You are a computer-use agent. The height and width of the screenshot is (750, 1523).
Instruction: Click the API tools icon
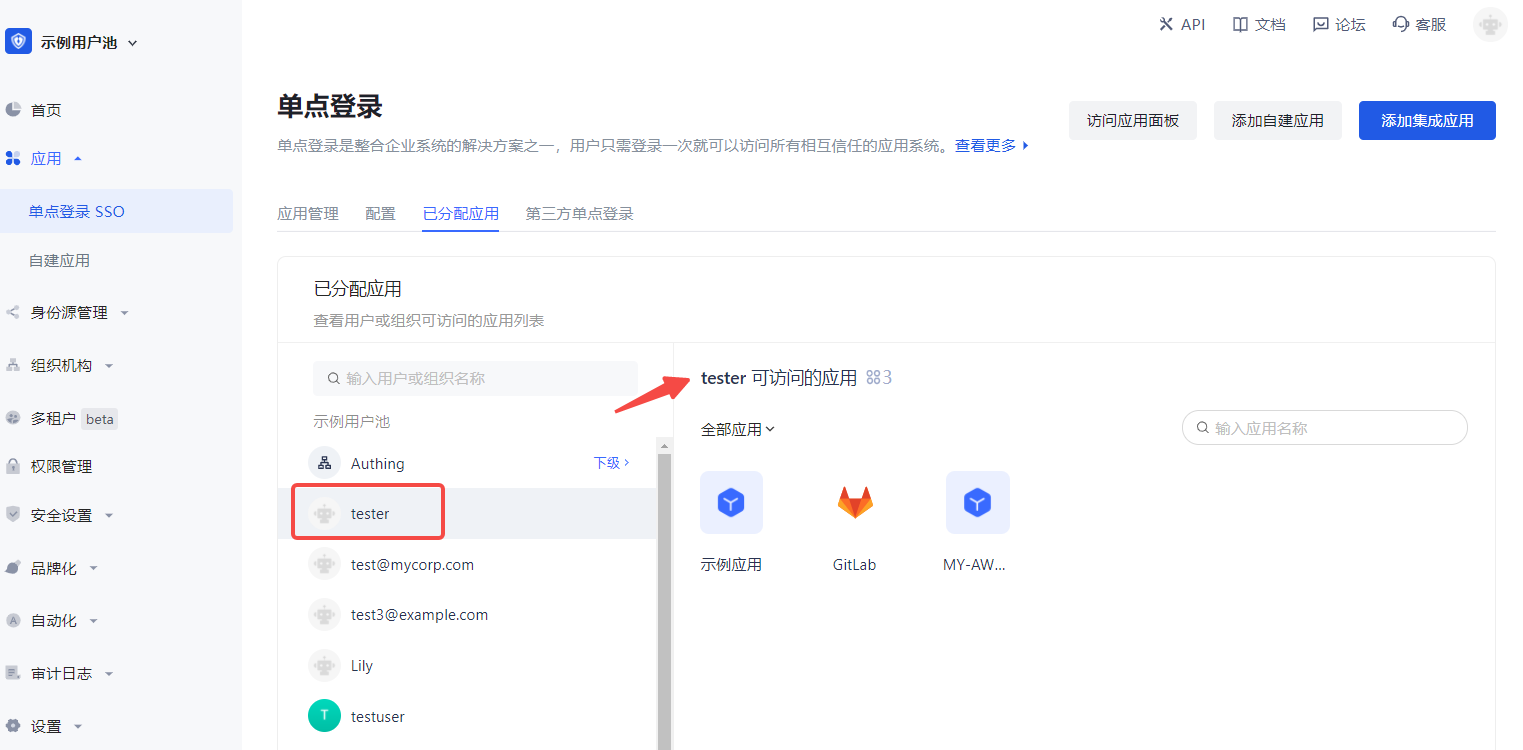pyautogui.click(x=1166, y=25)
